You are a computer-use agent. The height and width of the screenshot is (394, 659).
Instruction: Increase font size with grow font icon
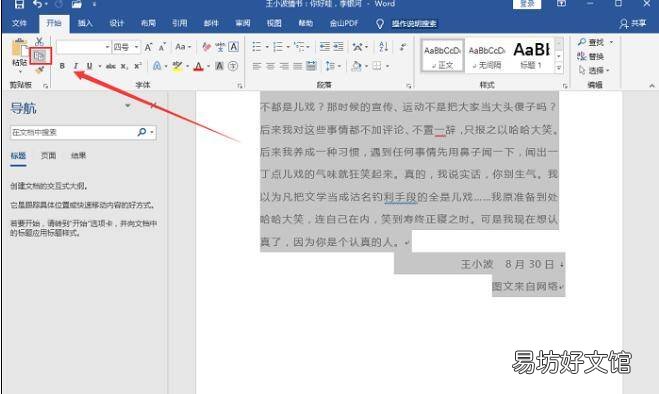click(148, 47)
